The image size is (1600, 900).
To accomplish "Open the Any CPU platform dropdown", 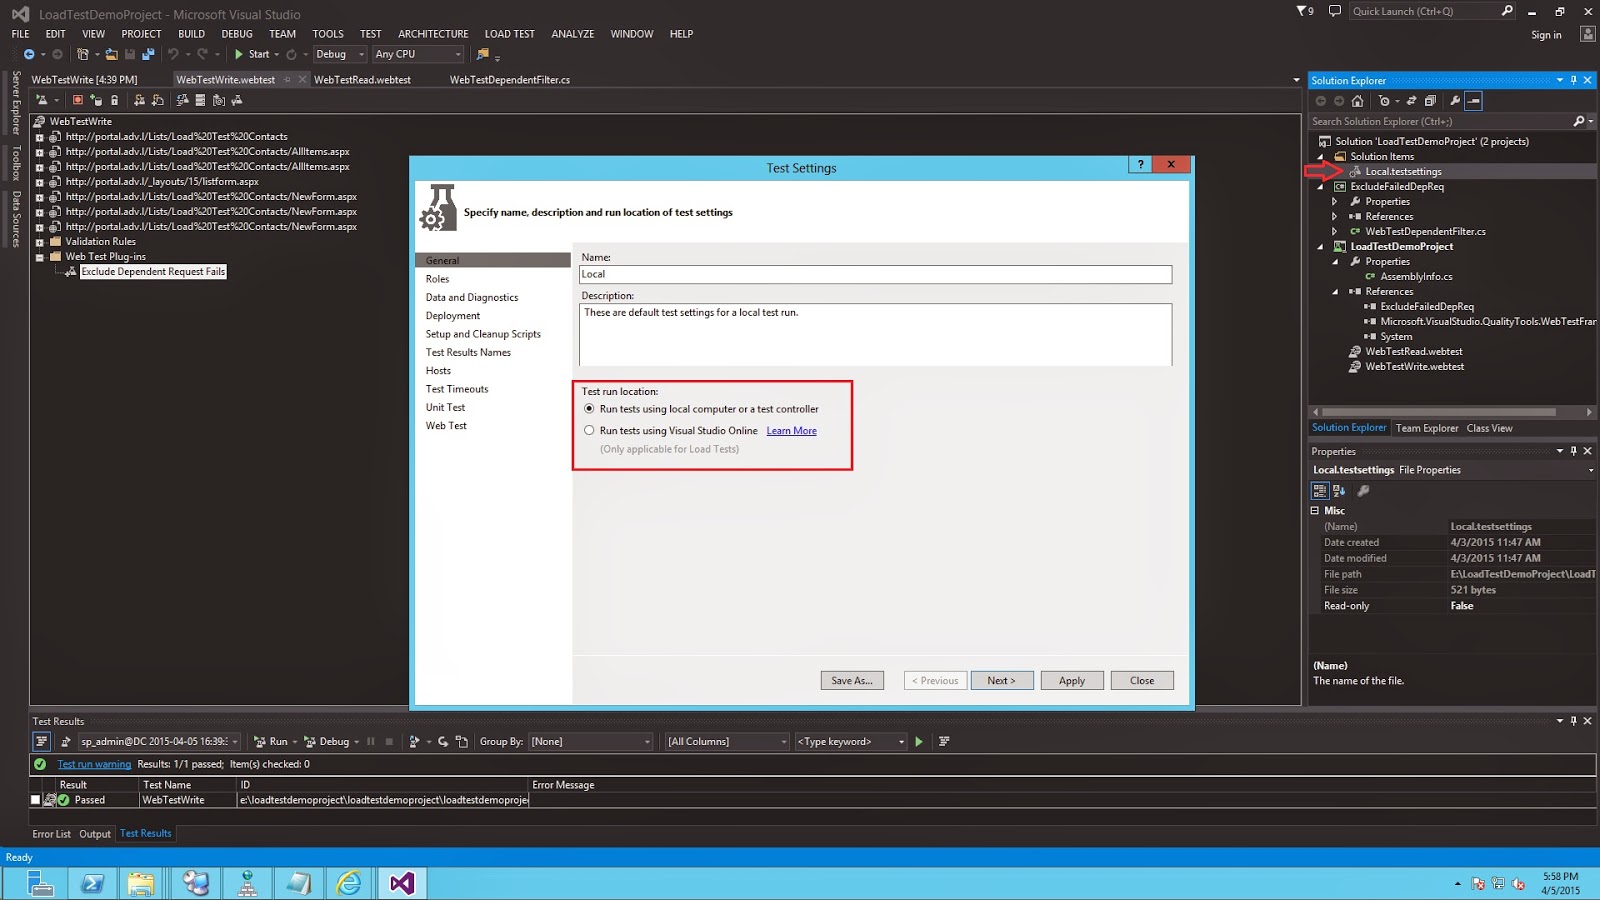I will tap(418, 54).
